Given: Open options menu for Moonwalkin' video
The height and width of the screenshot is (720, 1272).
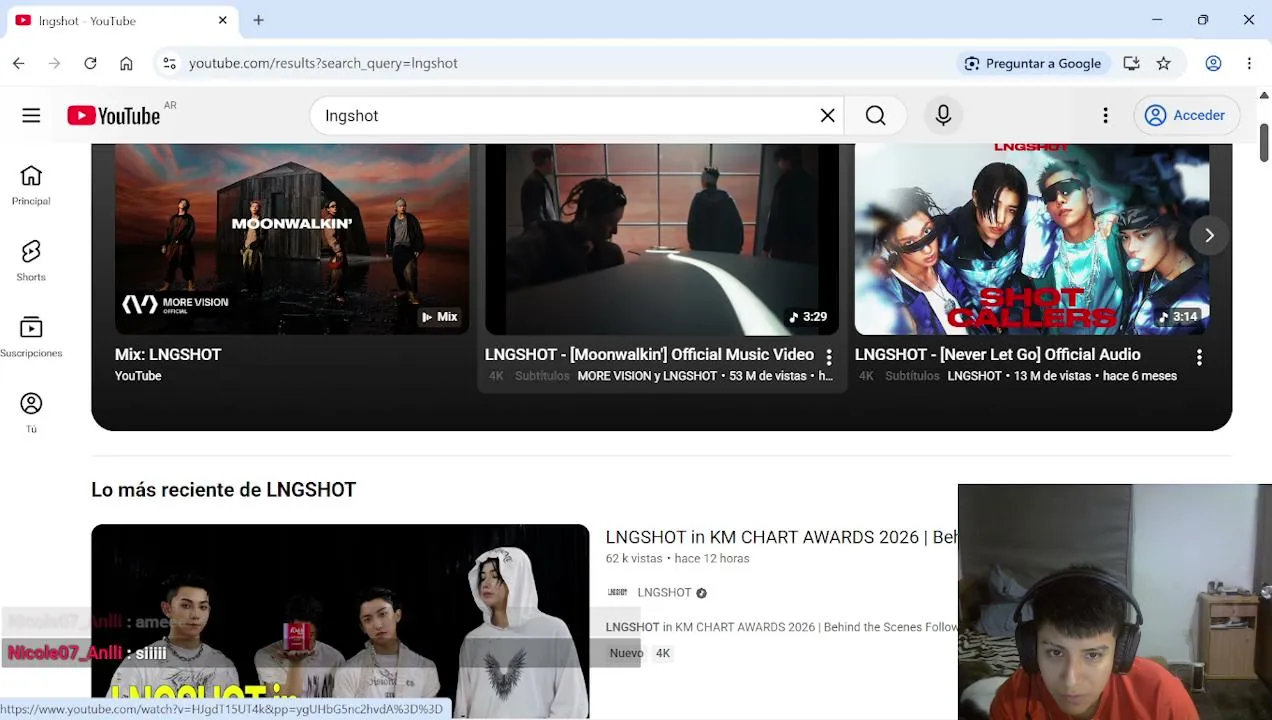Looking at the screenshot, I should (x=828, y=357).
